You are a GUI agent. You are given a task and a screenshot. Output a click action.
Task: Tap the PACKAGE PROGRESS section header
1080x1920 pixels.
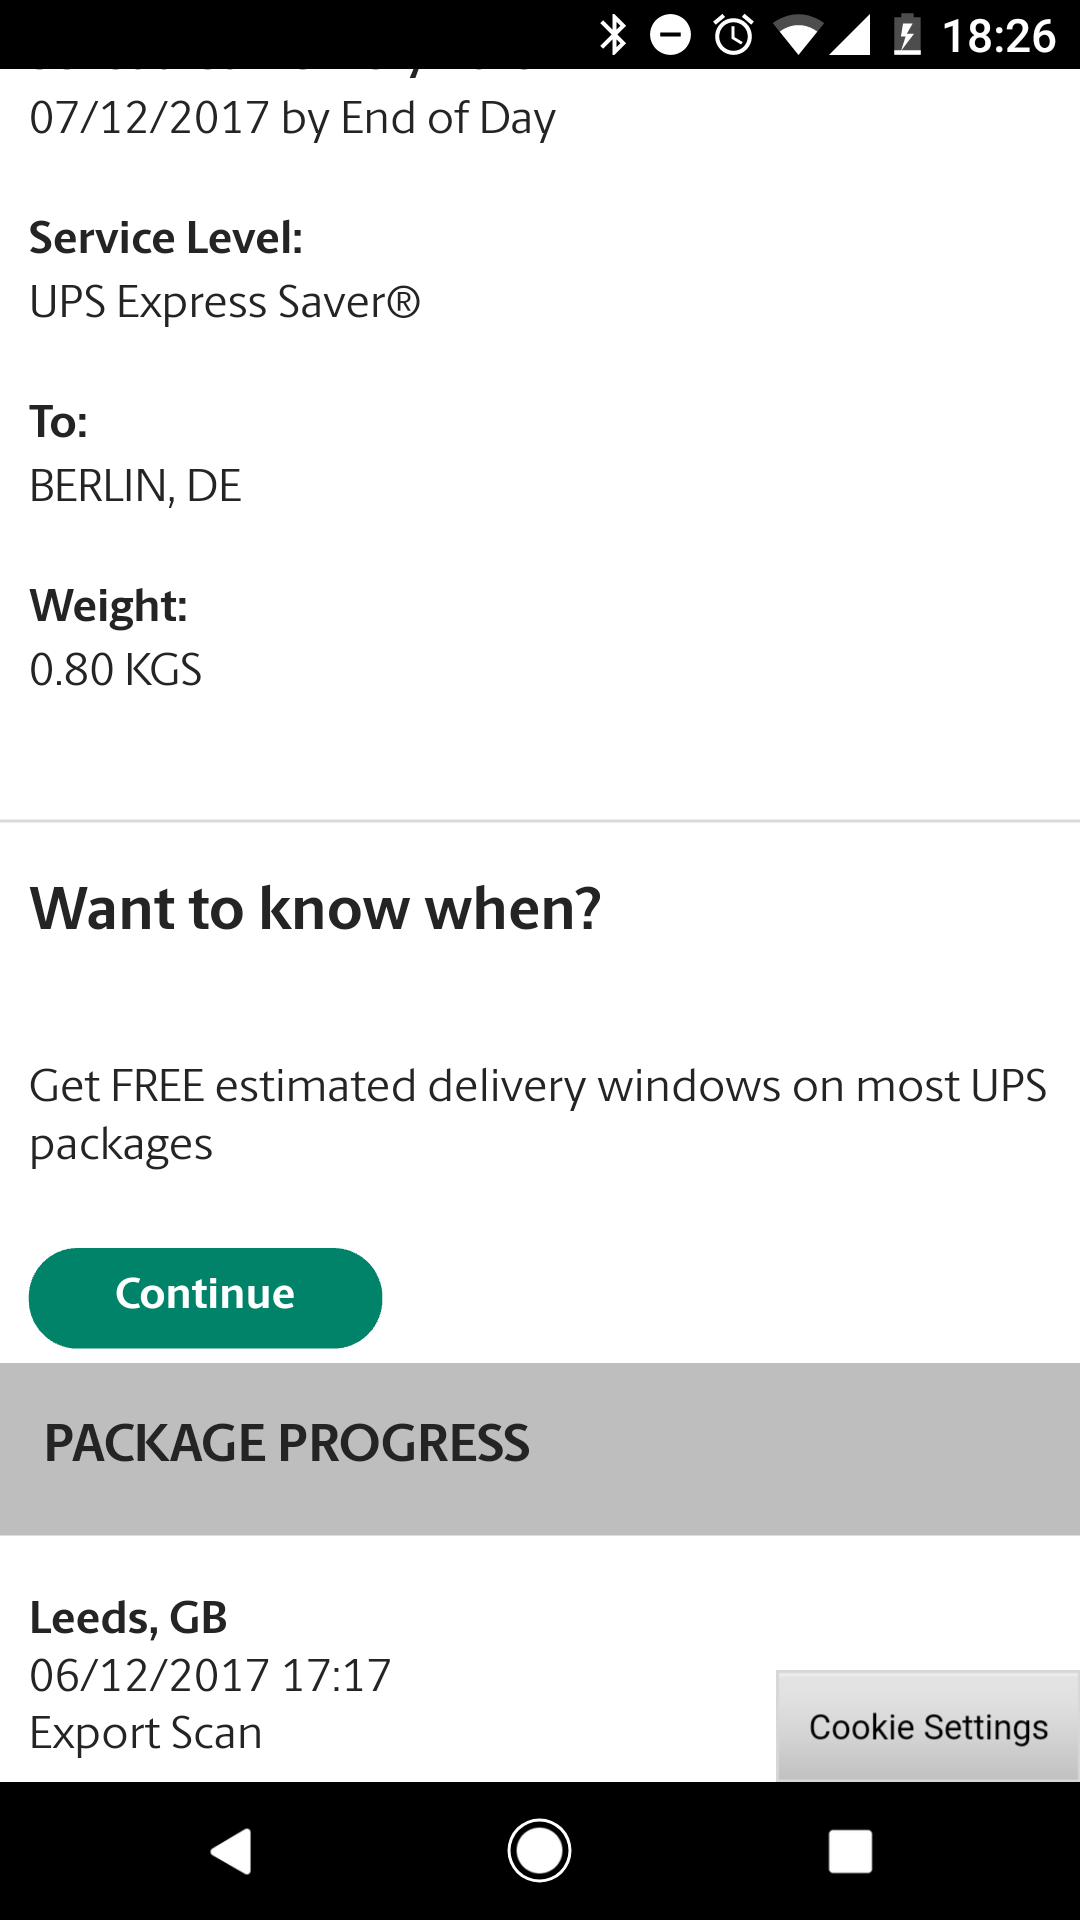coord(287,1444)
